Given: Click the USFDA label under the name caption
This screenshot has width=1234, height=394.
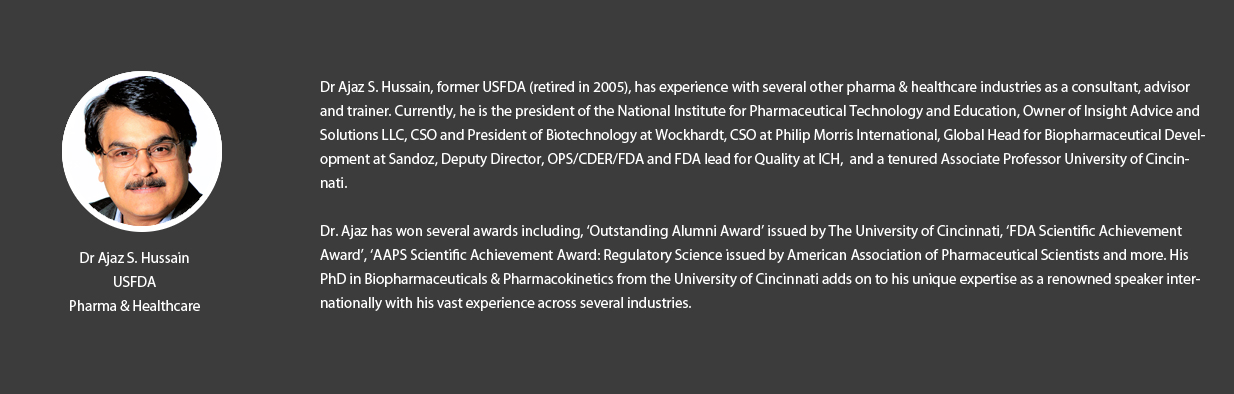Looking at the screenshot, I should (x=134, y=282).
